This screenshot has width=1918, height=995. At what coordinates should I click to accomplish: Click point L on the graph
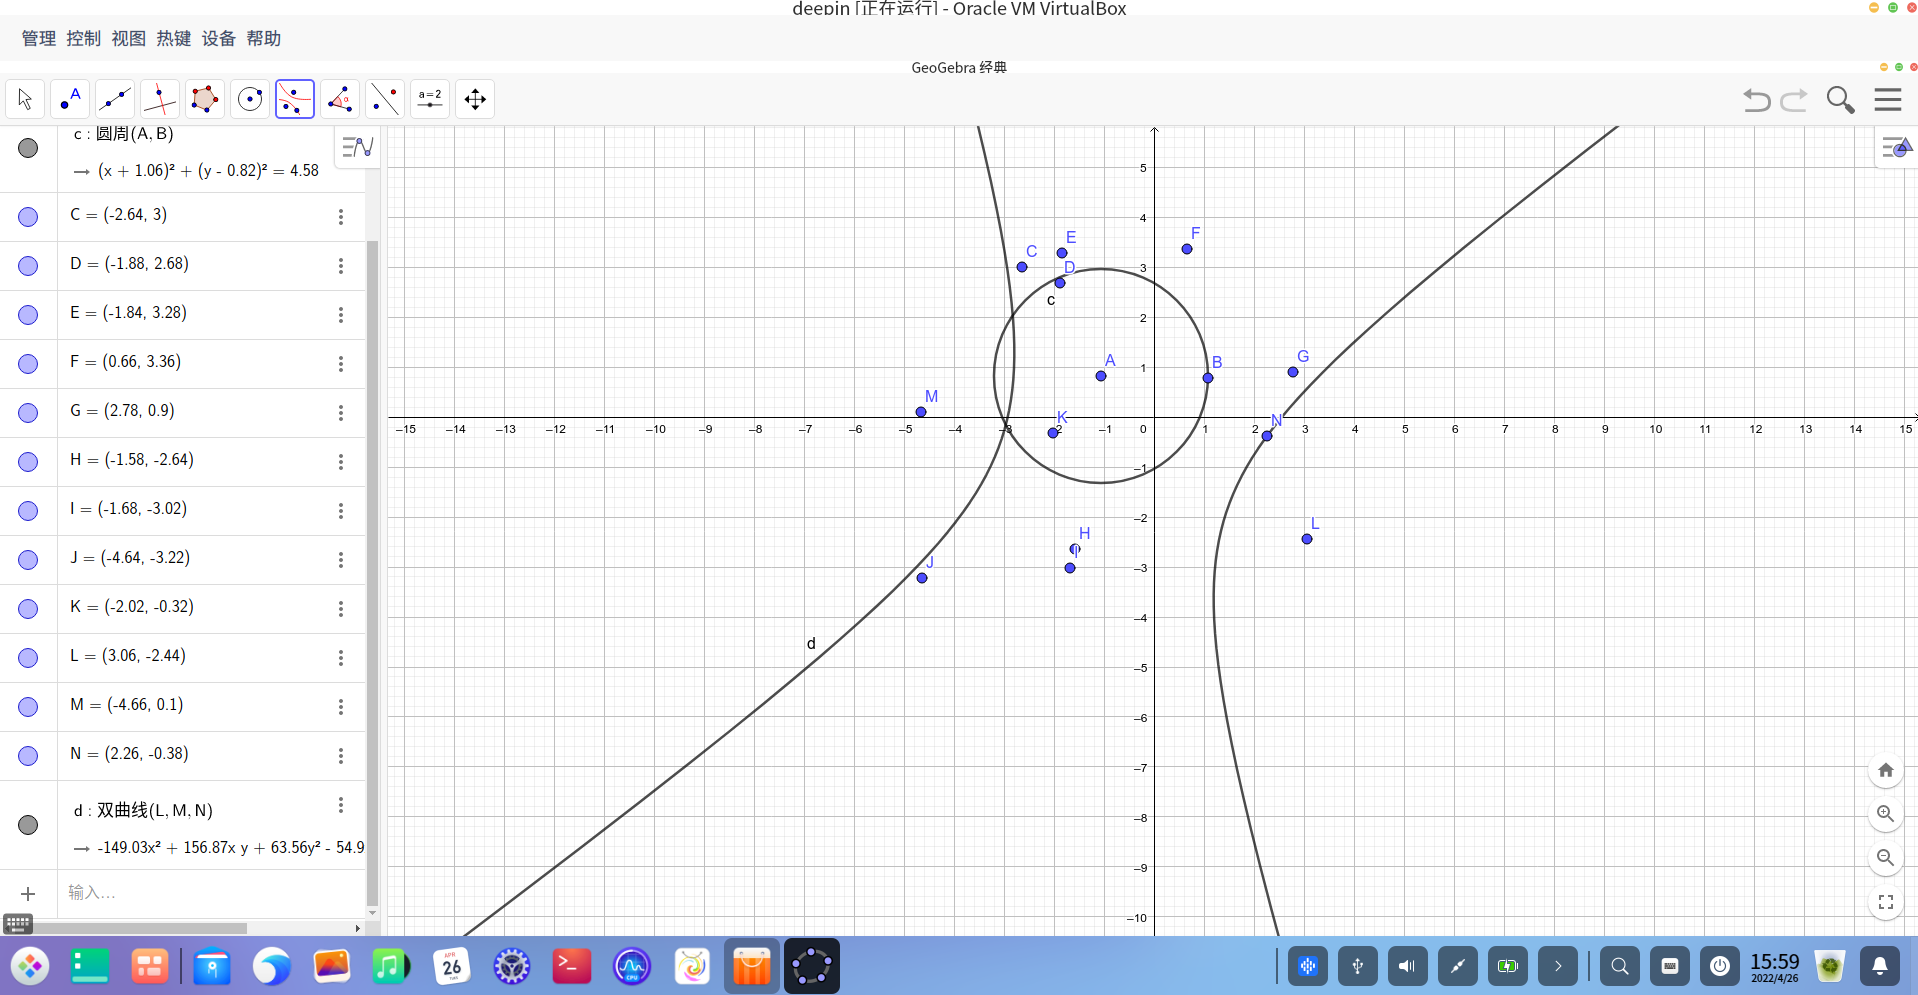tap(1307, 539)
